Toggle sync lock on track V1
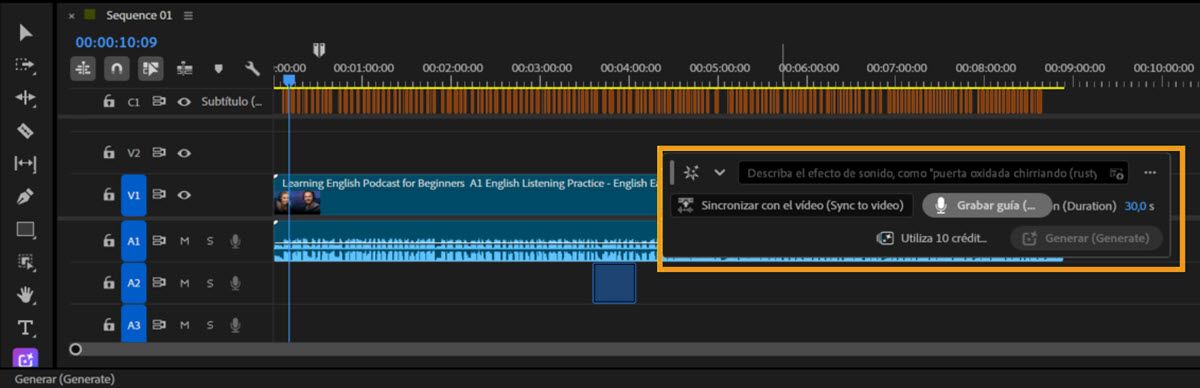1200x388 pixels. pos(159,195)
